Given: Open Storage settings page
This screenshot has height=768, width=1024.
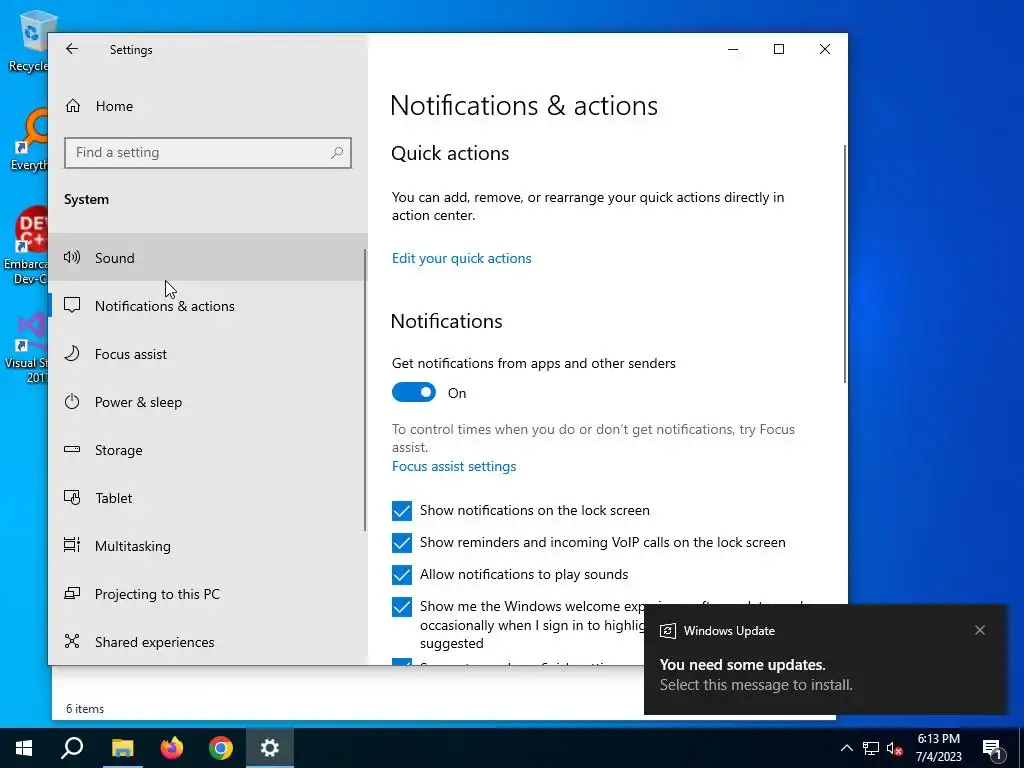Looking at the screenshot, I should point(208,450).
